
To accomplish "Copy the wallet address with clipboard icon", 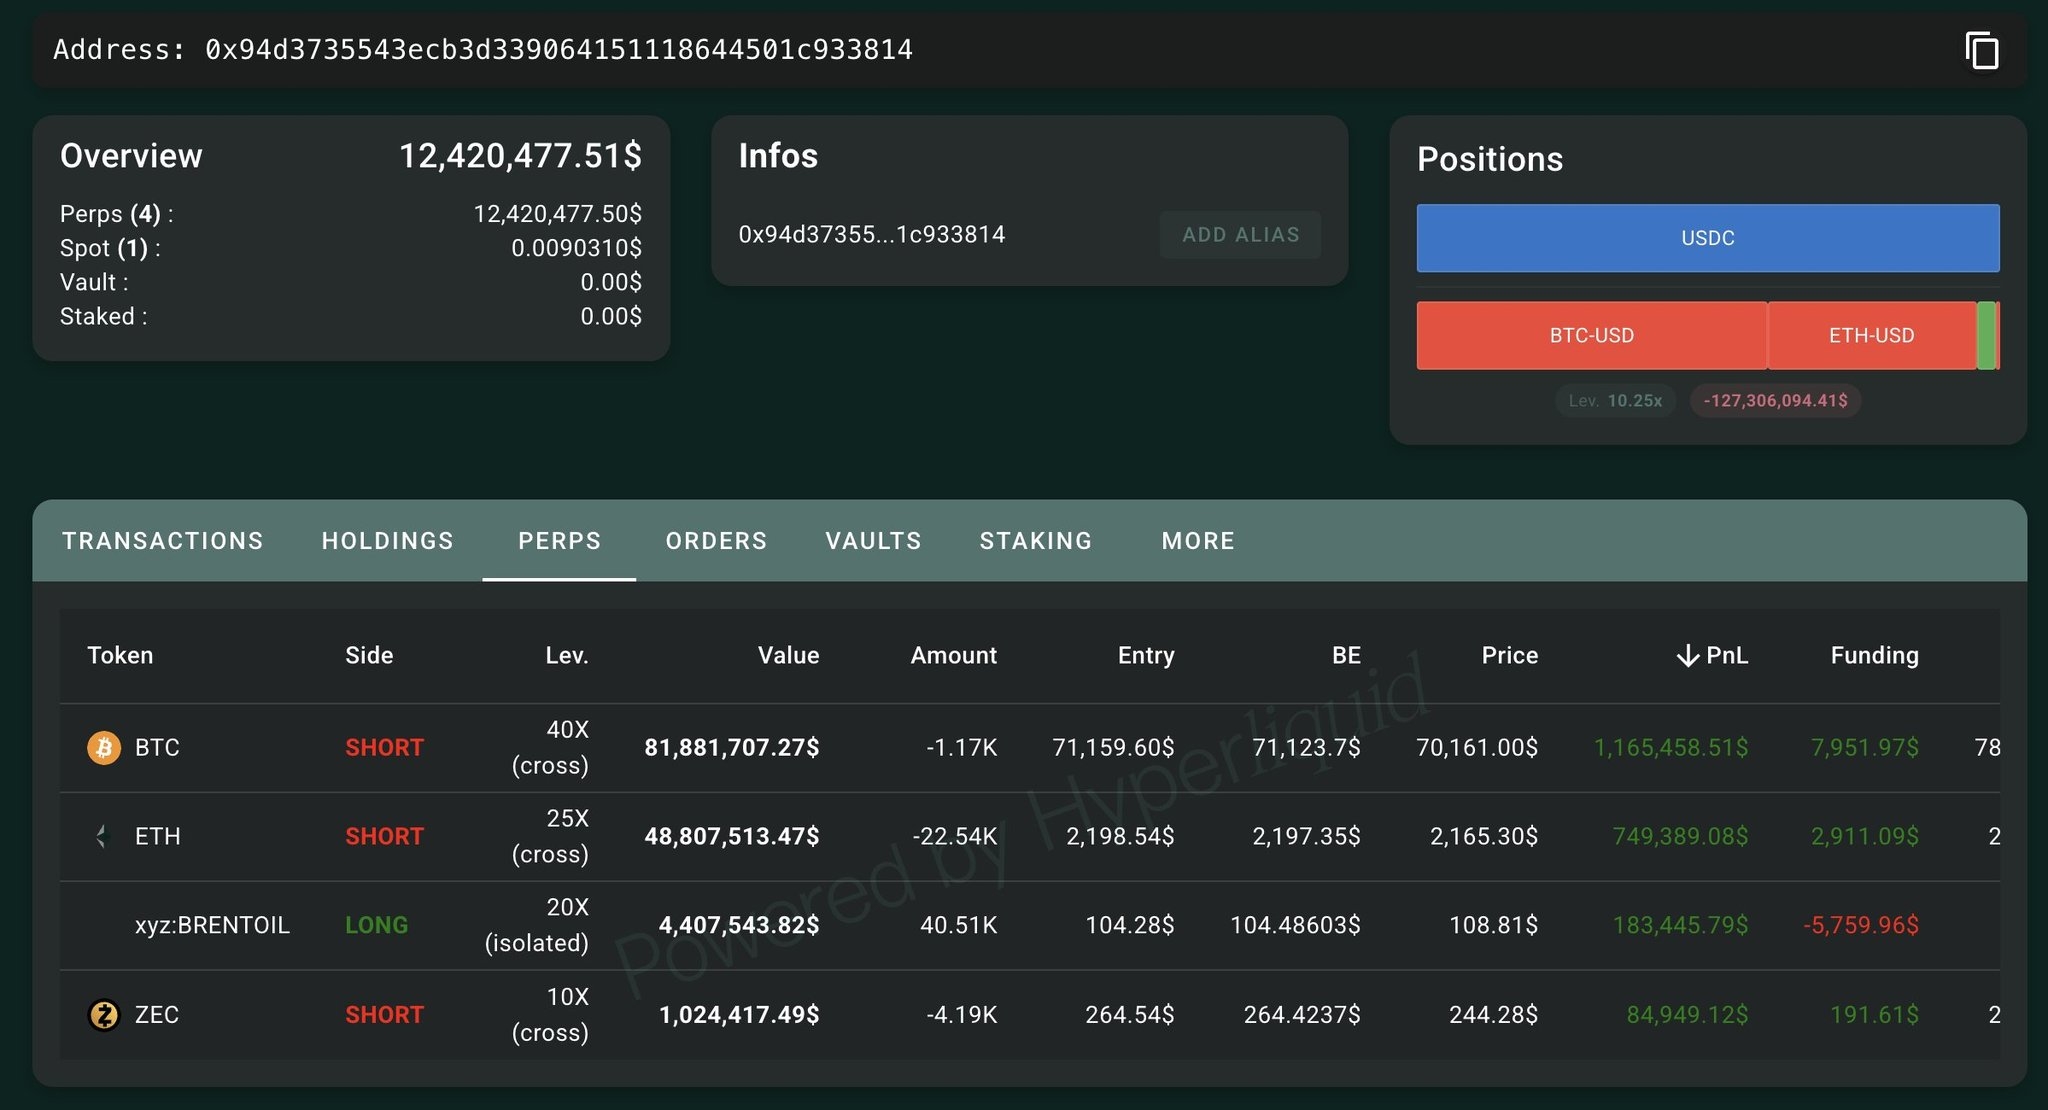I will pos(1981,50).
